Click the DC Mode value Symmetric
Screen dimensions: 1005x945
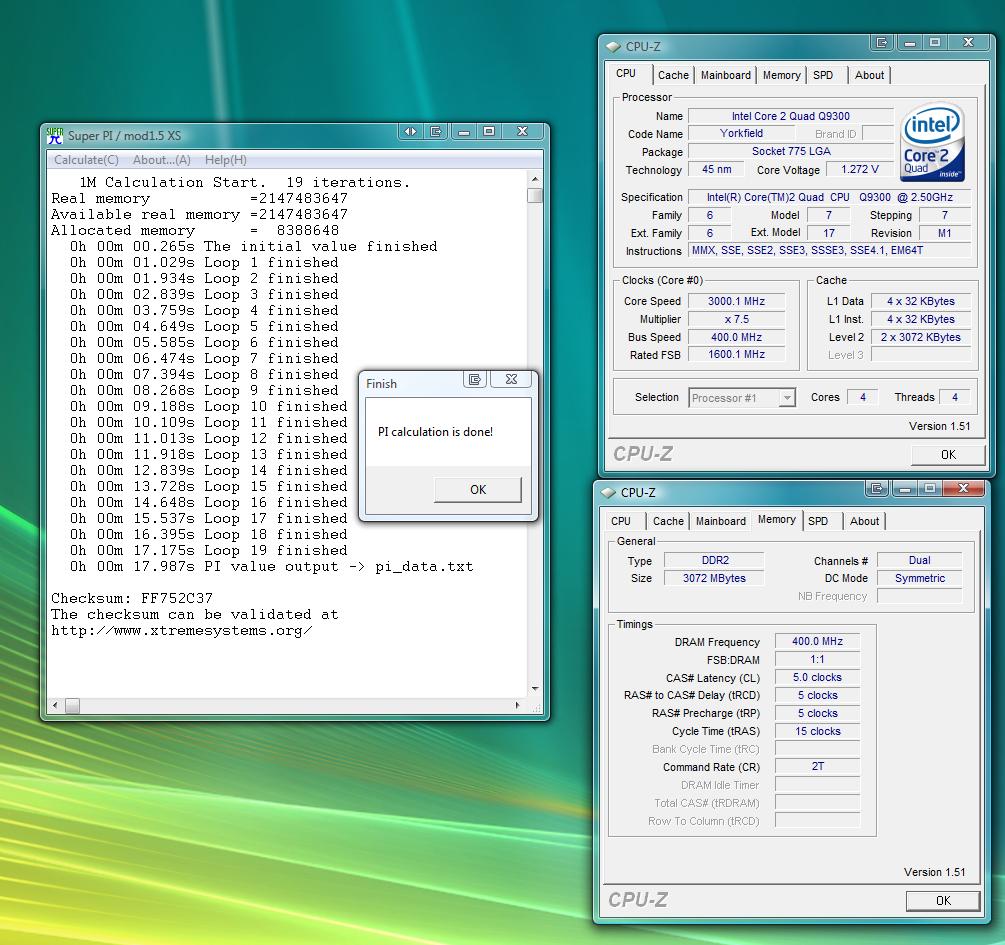click(920, 578)
